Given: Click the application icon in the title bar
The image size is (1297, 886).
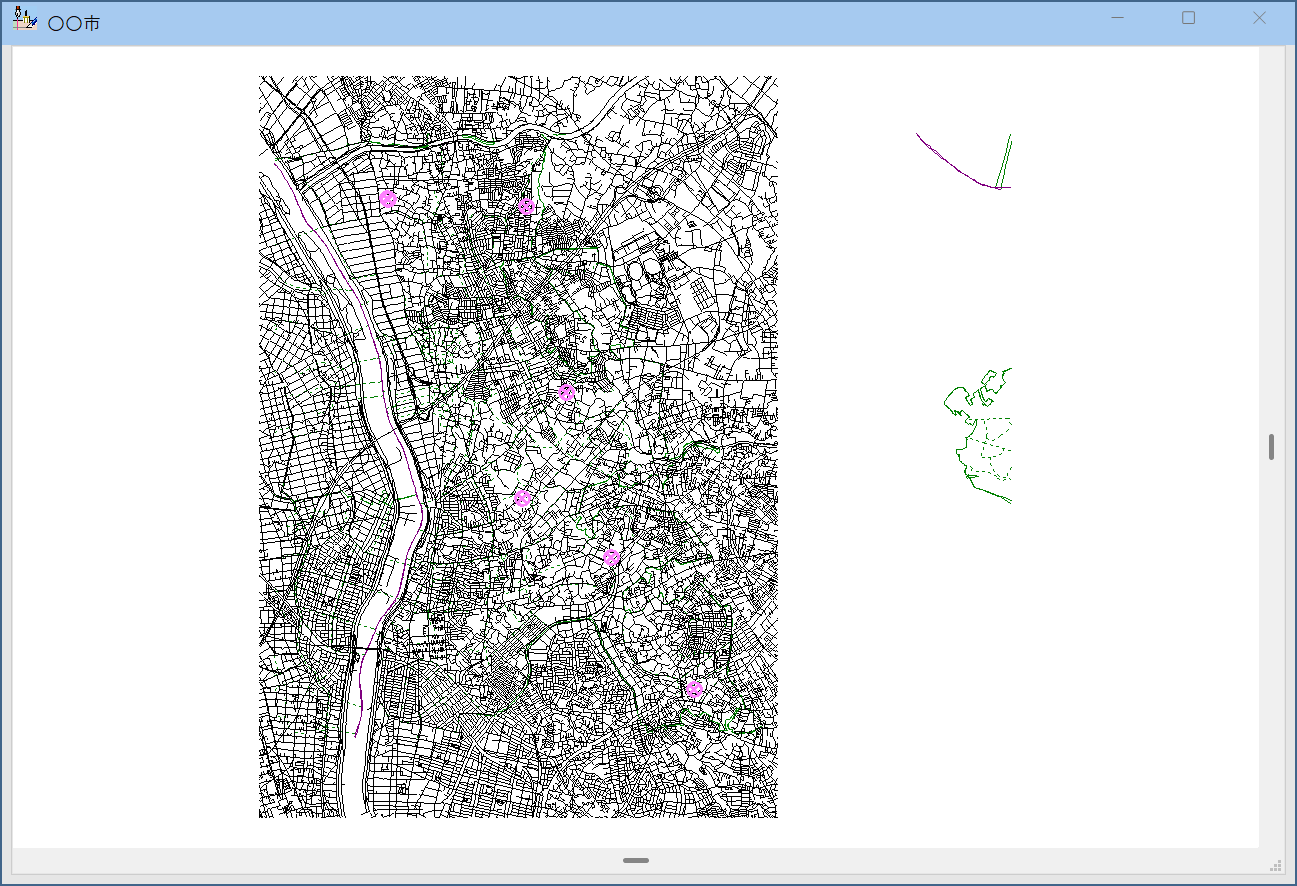Looking at the screenshot, I should click(x=24, y=19).
